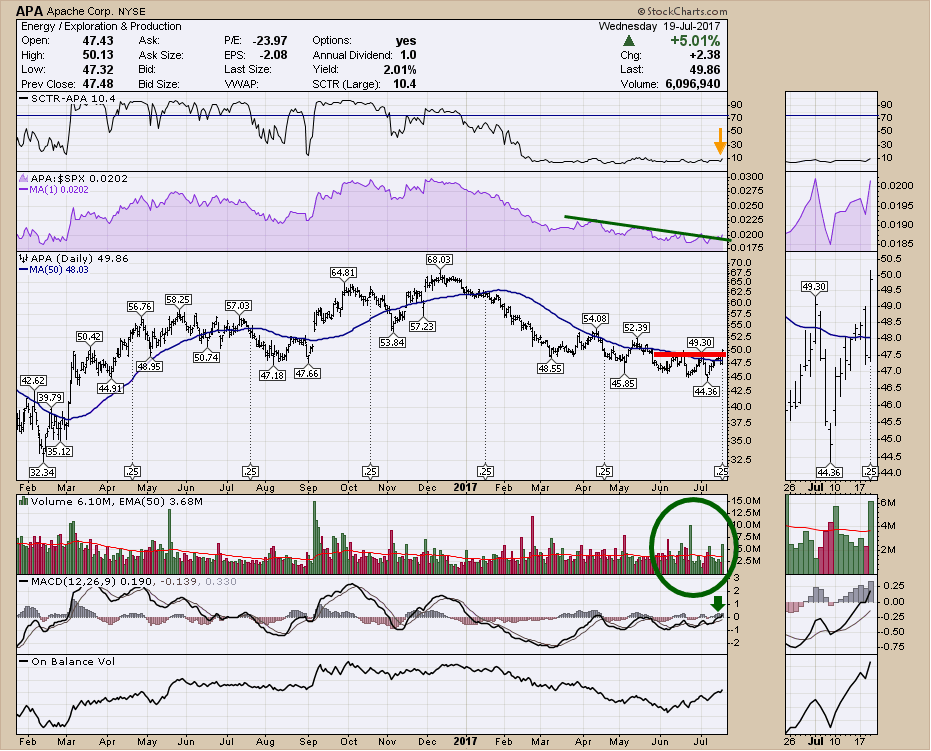Select the Prev Close value 47.48
The width and height of the screenshot is (931, 751).
[97, 84]
